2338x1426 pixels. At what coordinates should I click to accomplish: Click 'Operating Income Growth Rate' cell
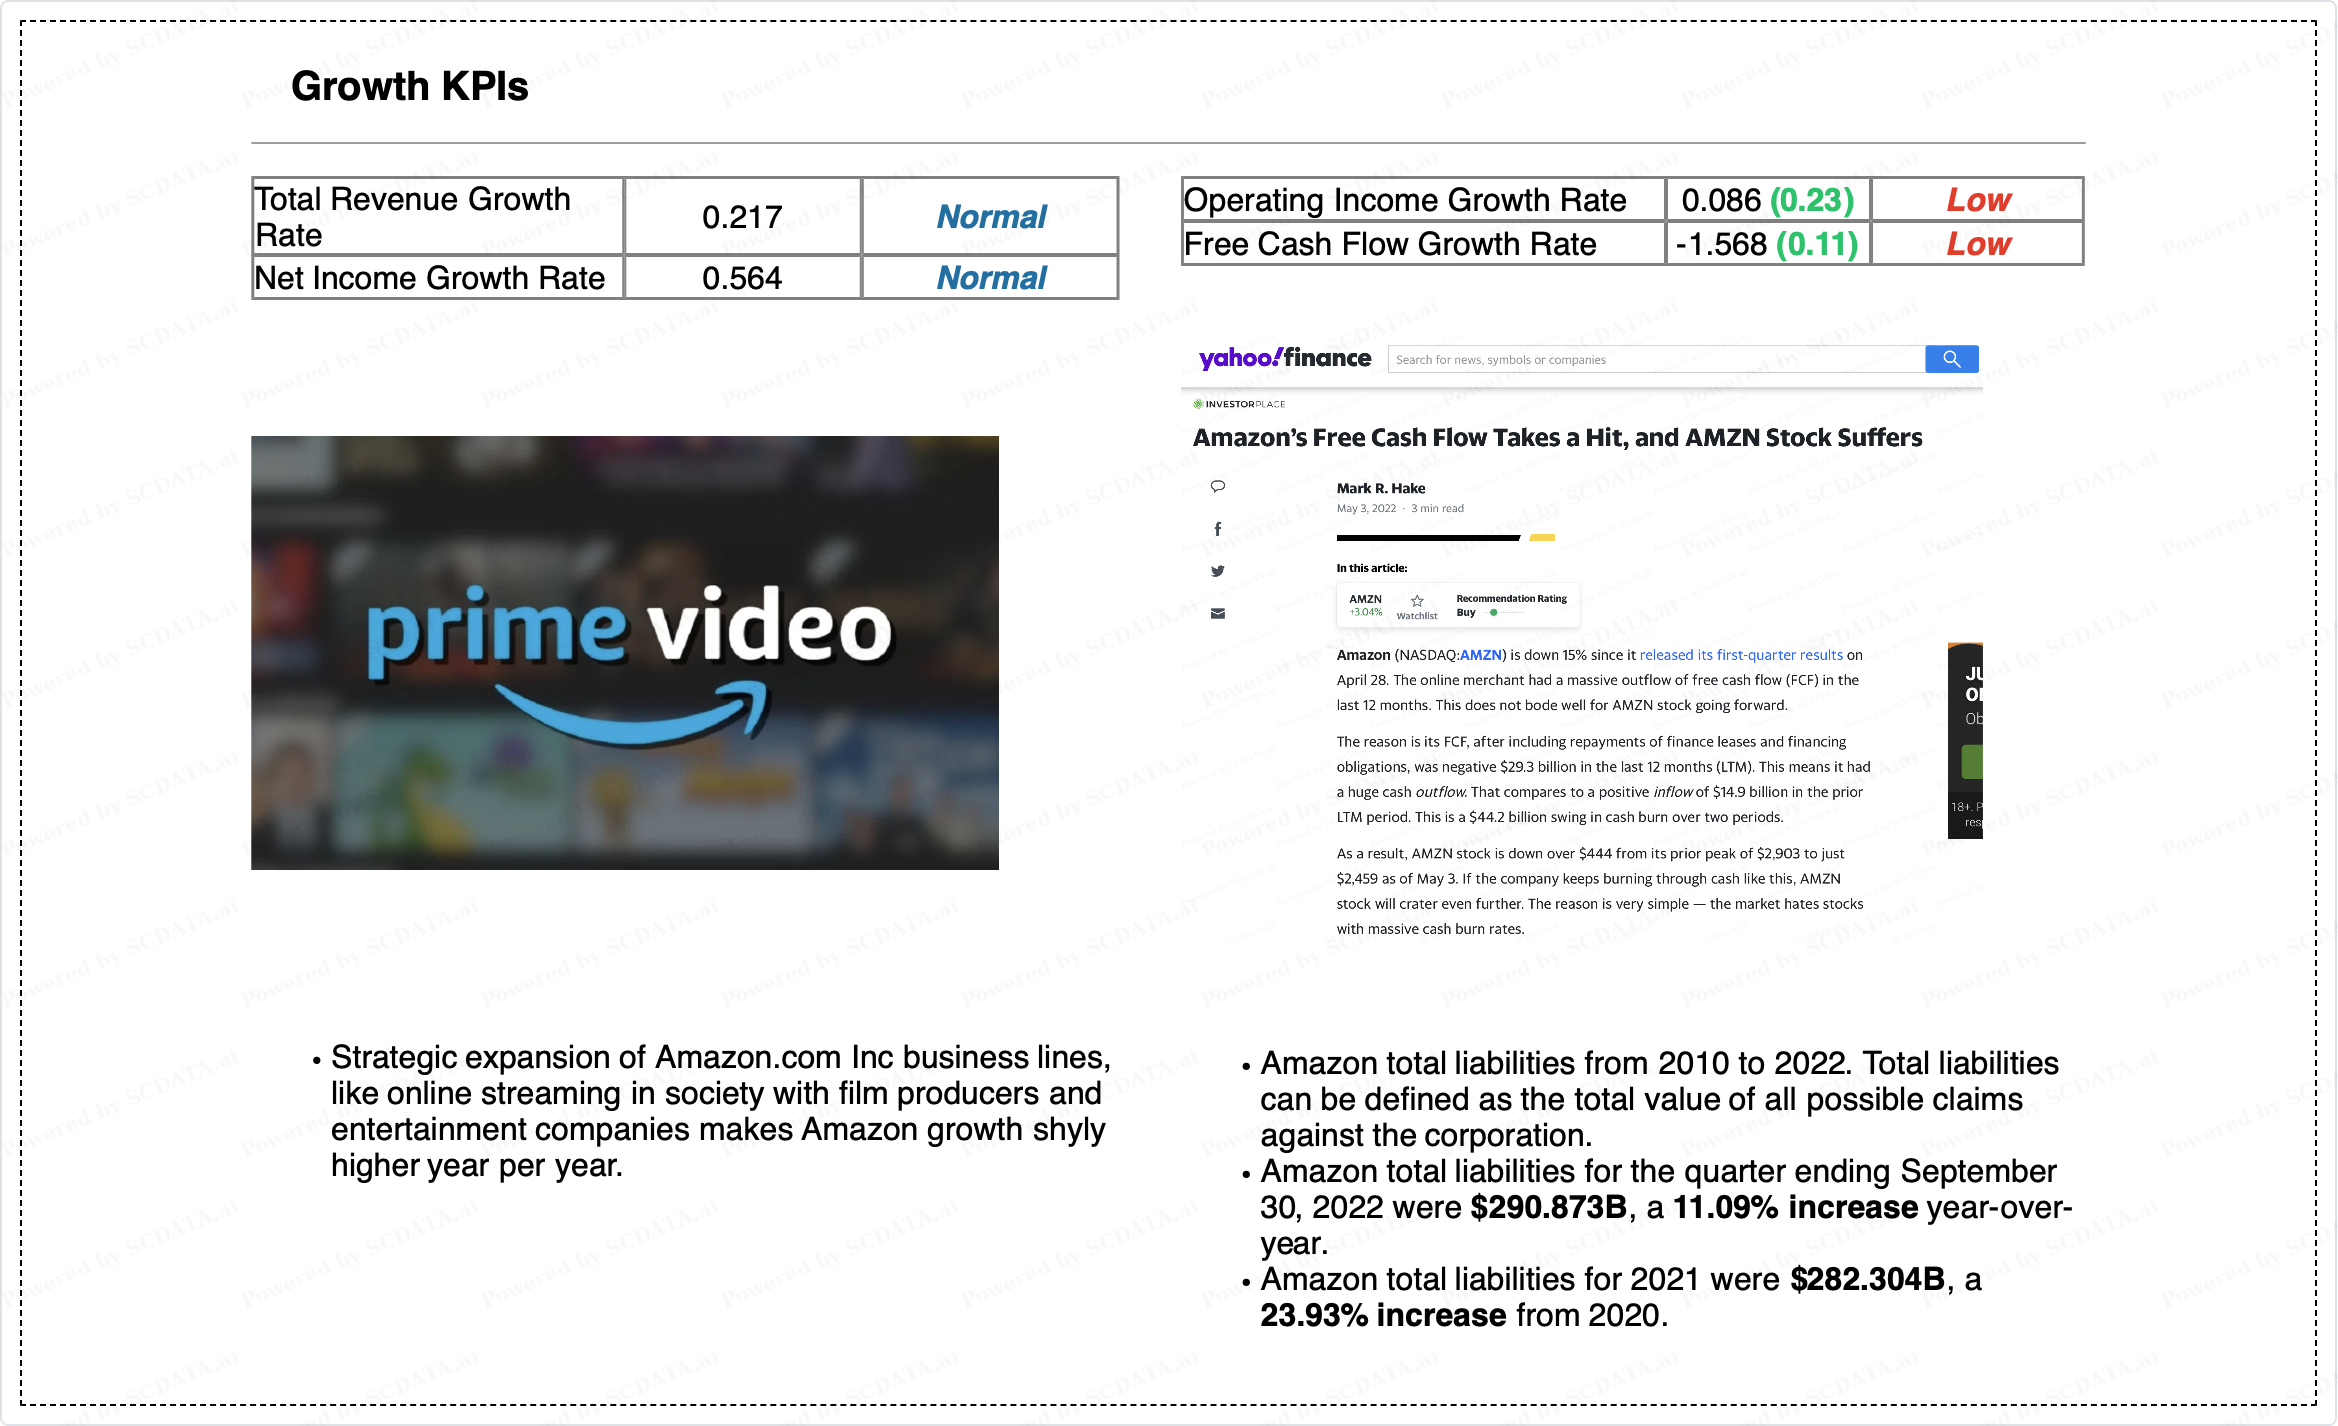(x=1424, y=200)
